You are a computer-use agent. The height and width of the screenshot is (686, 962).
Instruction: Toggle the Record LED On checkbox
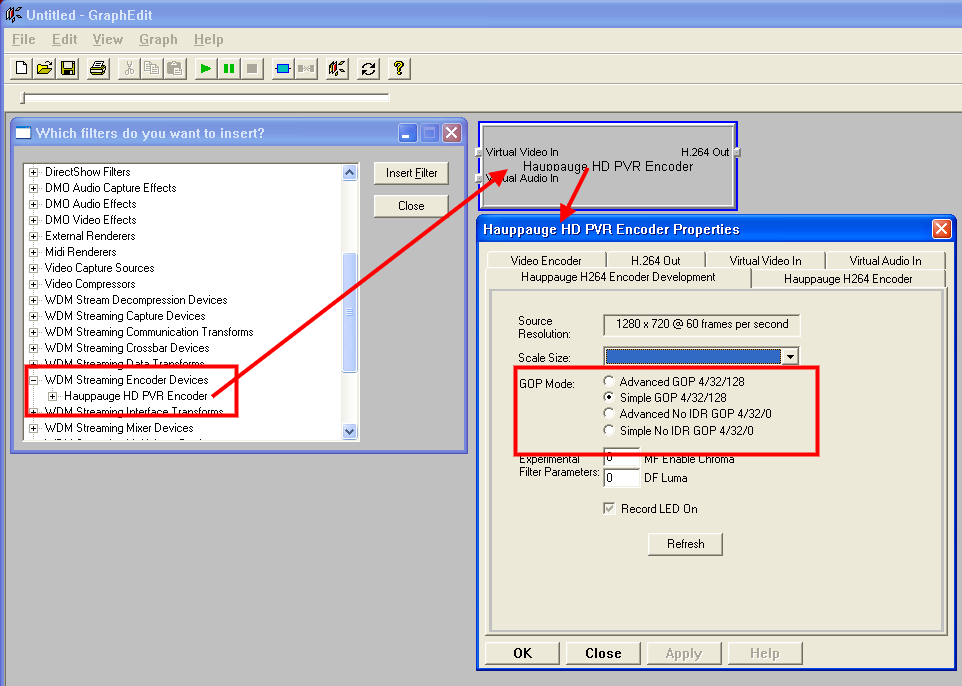[x=609, y=508]
